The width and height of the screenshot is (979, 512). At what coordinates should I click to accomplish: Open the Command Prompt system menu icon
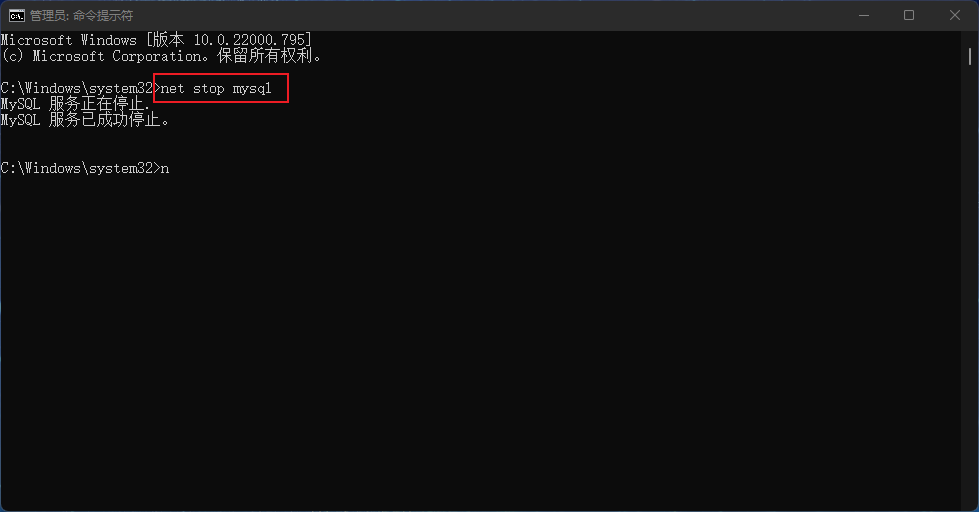(x=16, y=16)
